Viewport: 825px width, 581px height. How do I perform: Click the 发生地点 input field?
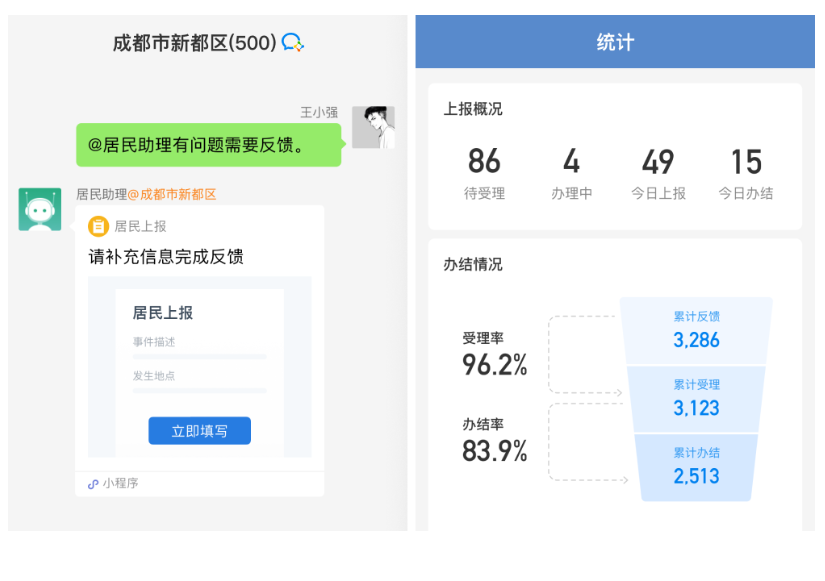tap(199, 376)
